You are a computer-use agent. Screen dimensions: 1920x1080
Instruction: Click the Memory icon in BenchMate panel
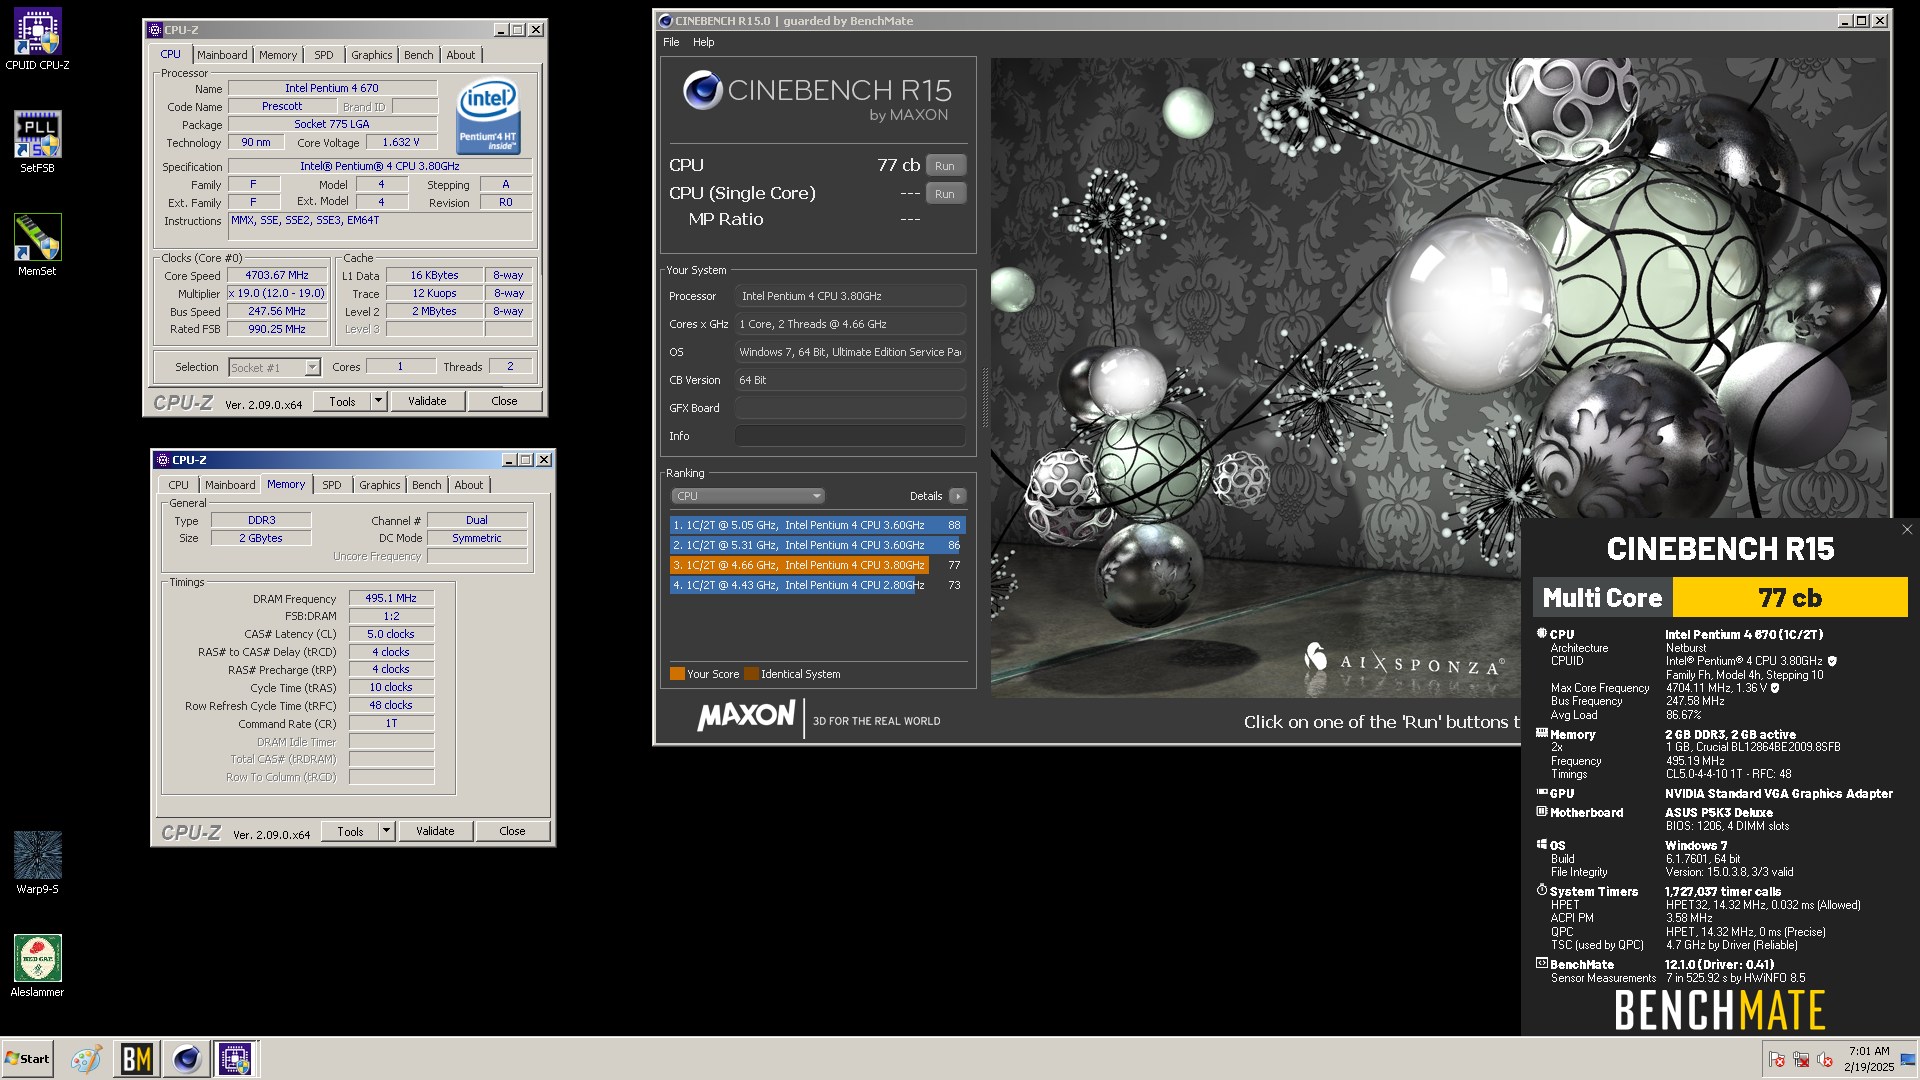pyautogui.click(x=1542, y=733)
